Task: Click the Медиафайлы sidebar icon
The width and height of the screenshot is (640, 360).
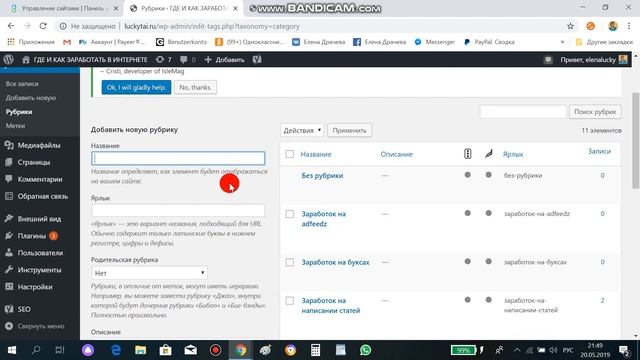Action: (9, 145)
